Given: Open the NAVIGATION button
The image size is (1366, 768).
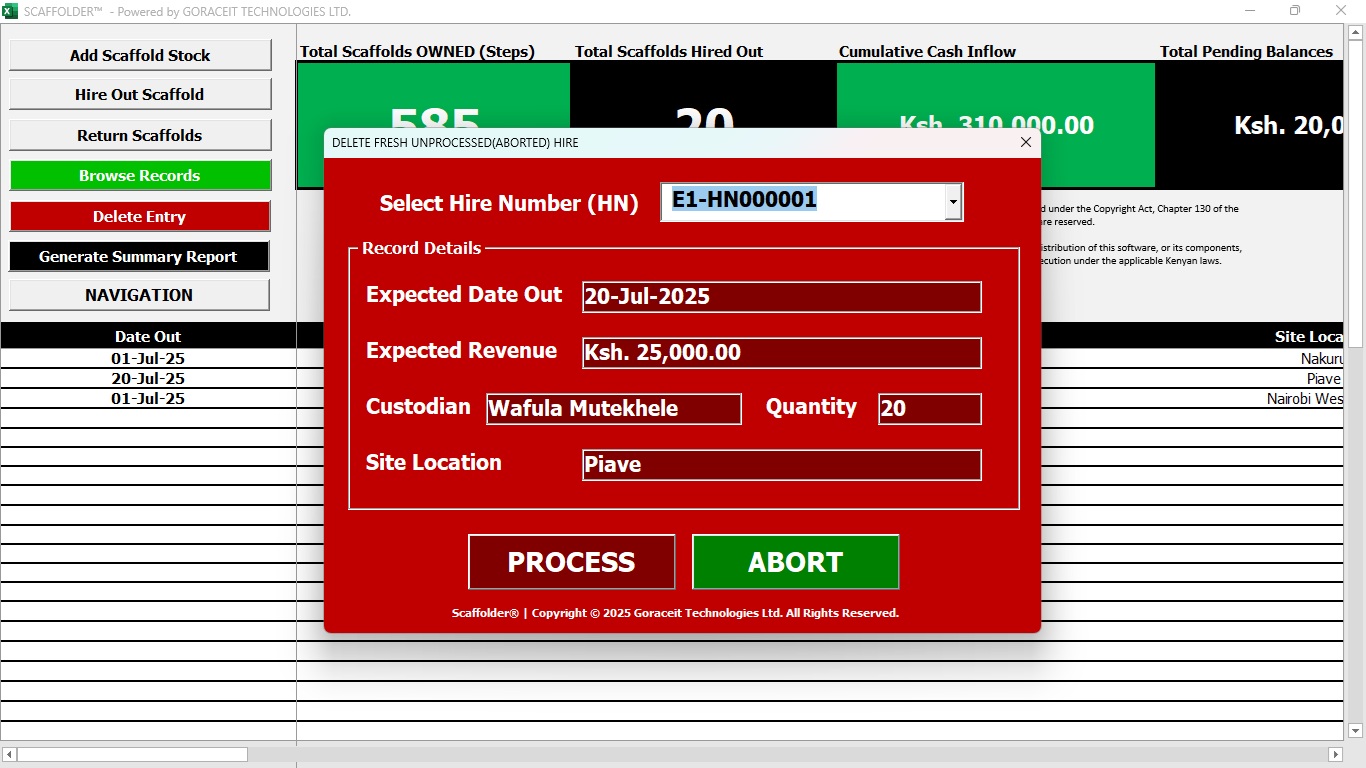Looking at the screenshot, I should 139,296.
